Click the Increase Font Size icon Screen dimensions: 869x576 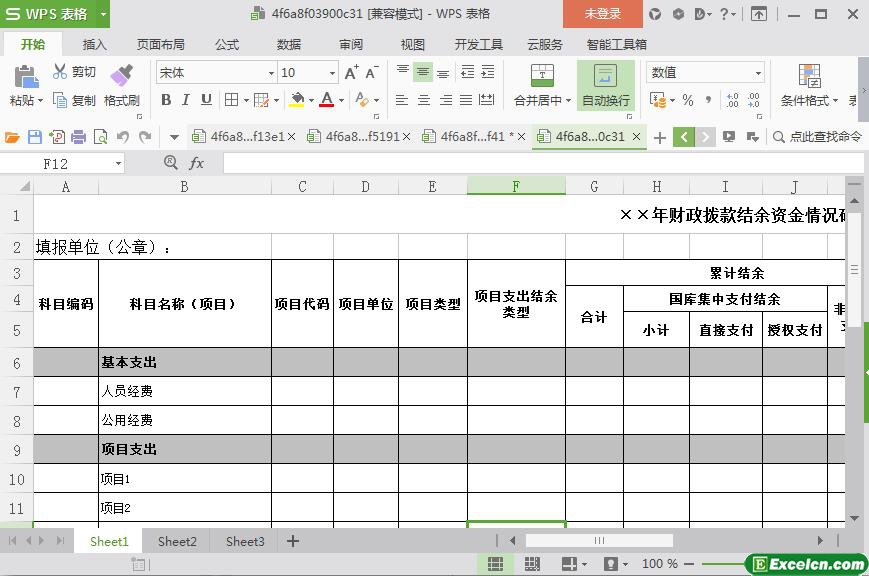tap(351, 73)
